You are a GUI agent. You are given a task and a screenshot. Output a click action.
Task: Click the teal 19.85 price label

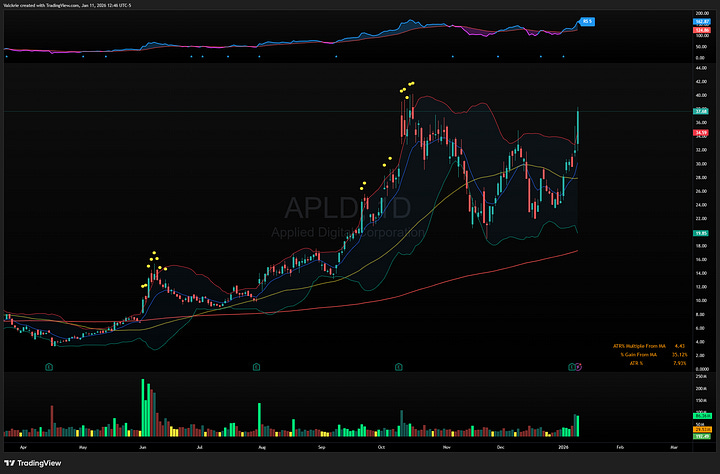point(701,233)
